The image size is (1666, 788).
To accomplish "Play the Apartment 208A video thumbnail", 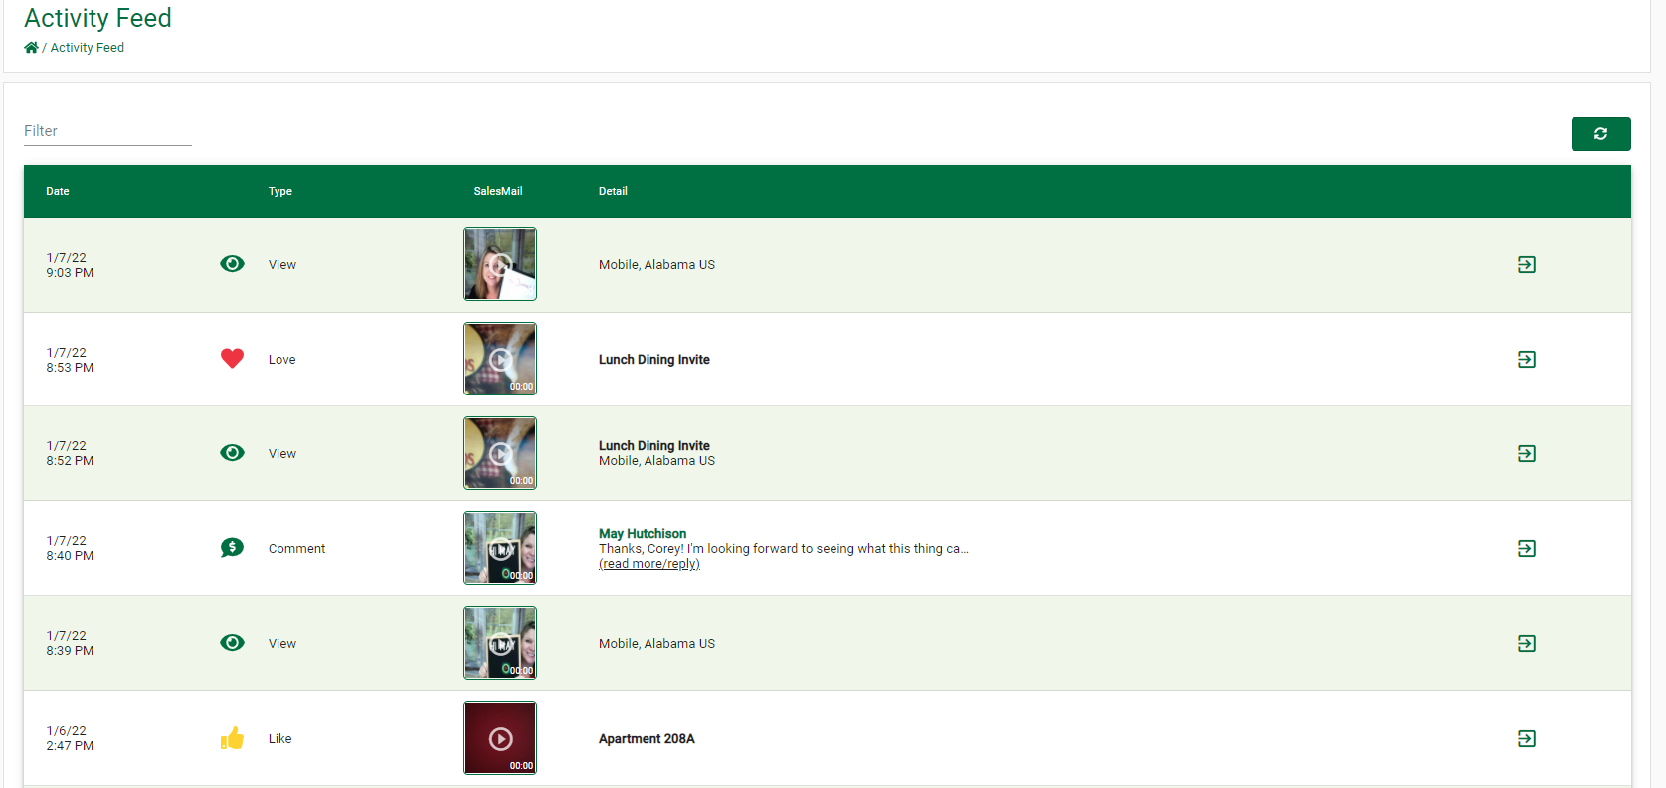I will click(500, 738).
